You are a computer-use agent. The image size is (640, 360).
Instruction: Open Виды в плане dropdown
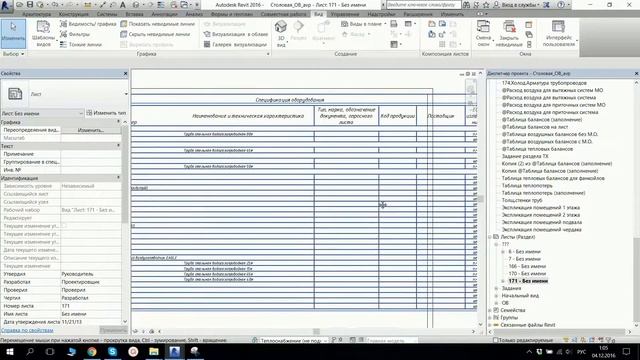point(364,24)
